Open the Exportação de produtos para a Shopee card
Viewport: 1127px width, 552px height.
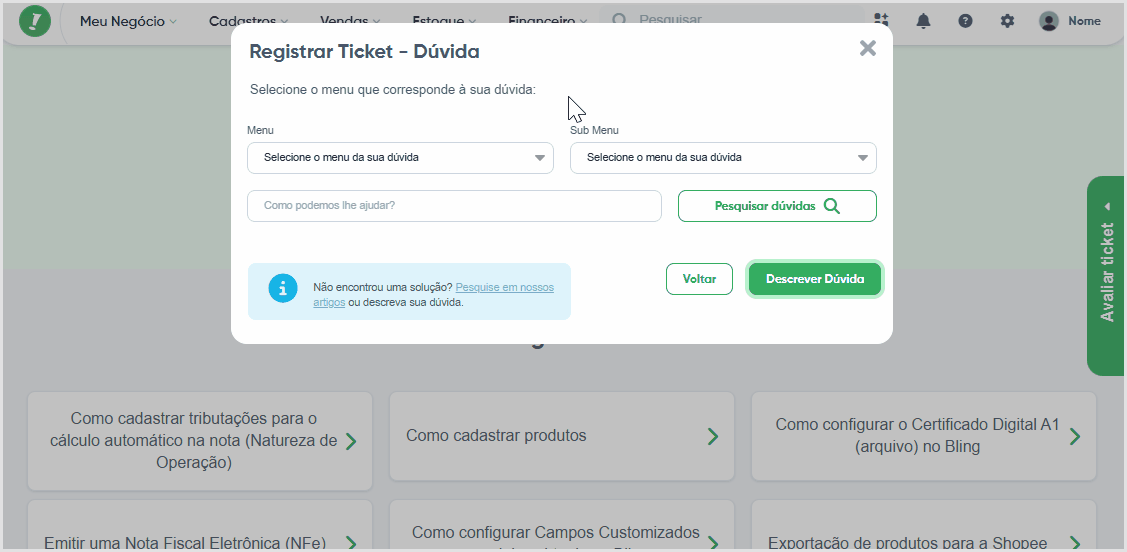[924, 525]
